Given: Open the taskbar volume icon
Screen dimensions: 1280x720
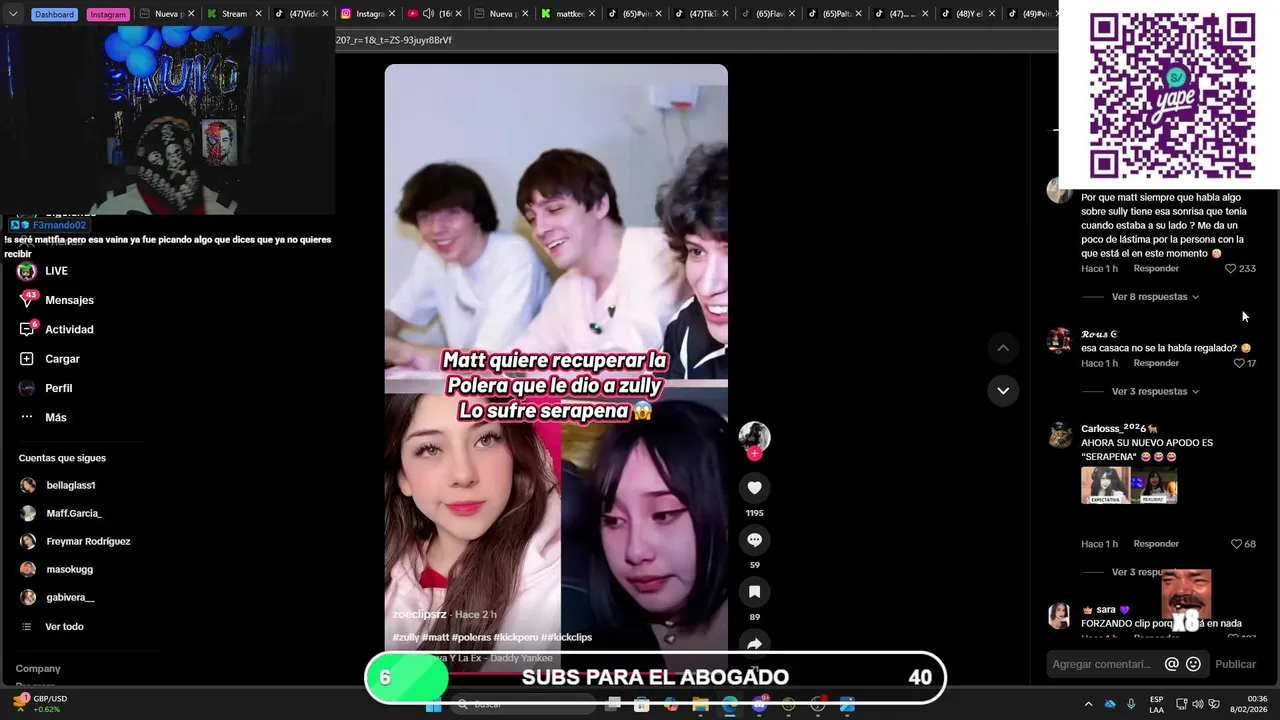Looking at the screenshot, I should pos(1198,704).
